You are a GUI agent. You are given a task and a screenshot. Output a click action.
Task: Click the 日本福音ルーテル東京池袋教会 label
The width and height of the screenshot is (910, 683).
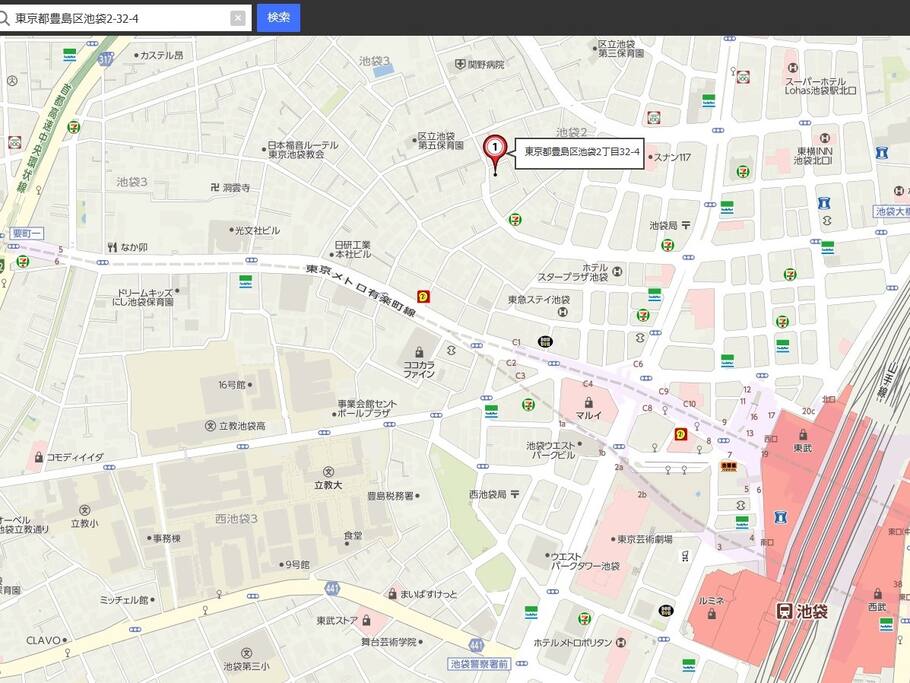[302, 150]
